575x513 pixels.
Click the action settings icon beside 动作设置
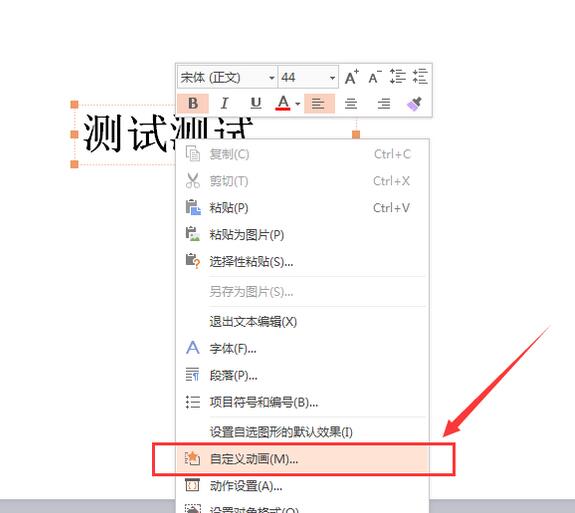point(192,485)
